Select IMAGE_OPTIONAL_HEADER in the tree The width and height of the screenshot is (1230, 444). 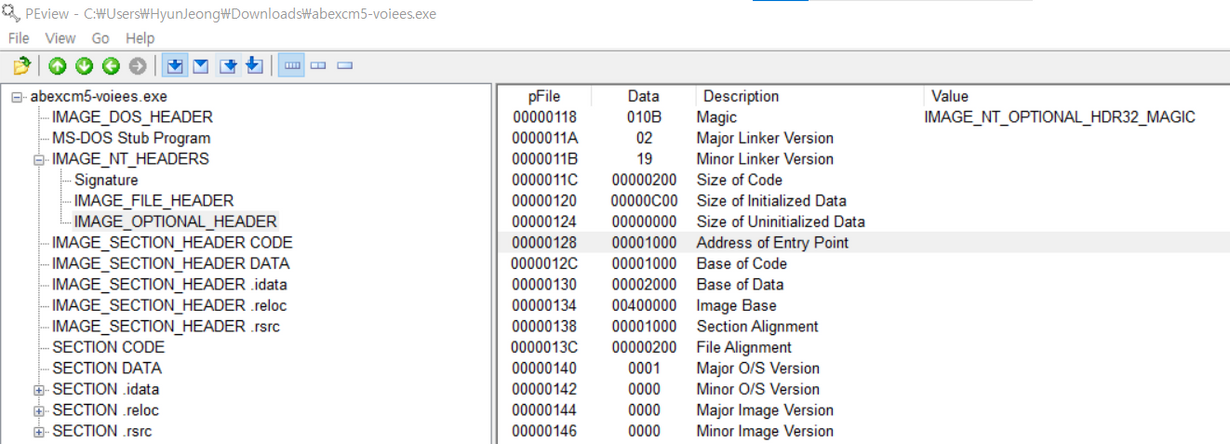click(x=175, y=222)
